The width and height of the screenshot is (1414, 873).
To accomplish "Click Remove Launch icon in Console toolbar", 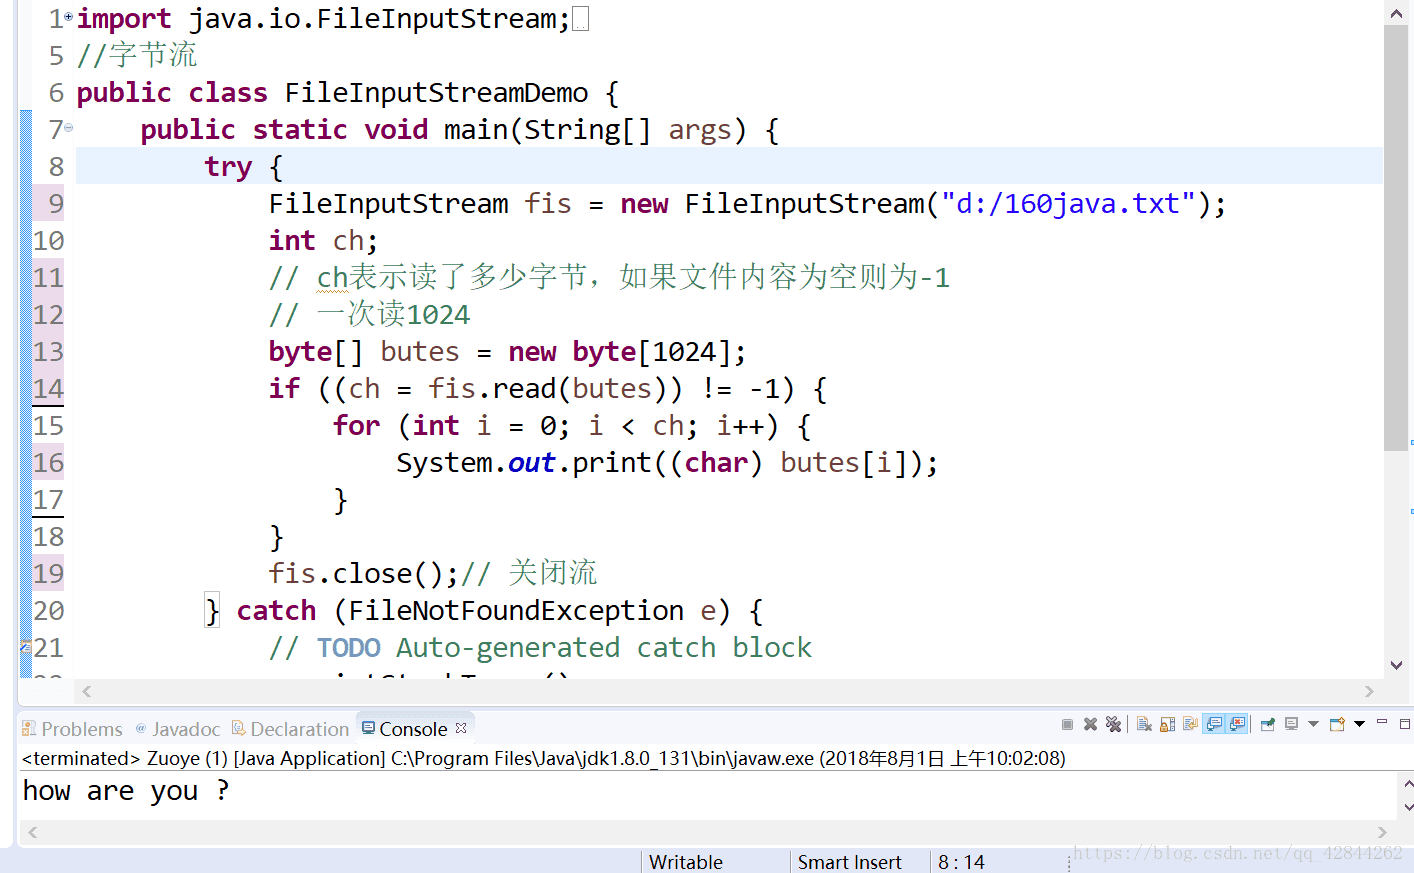I will [1091, 724].
